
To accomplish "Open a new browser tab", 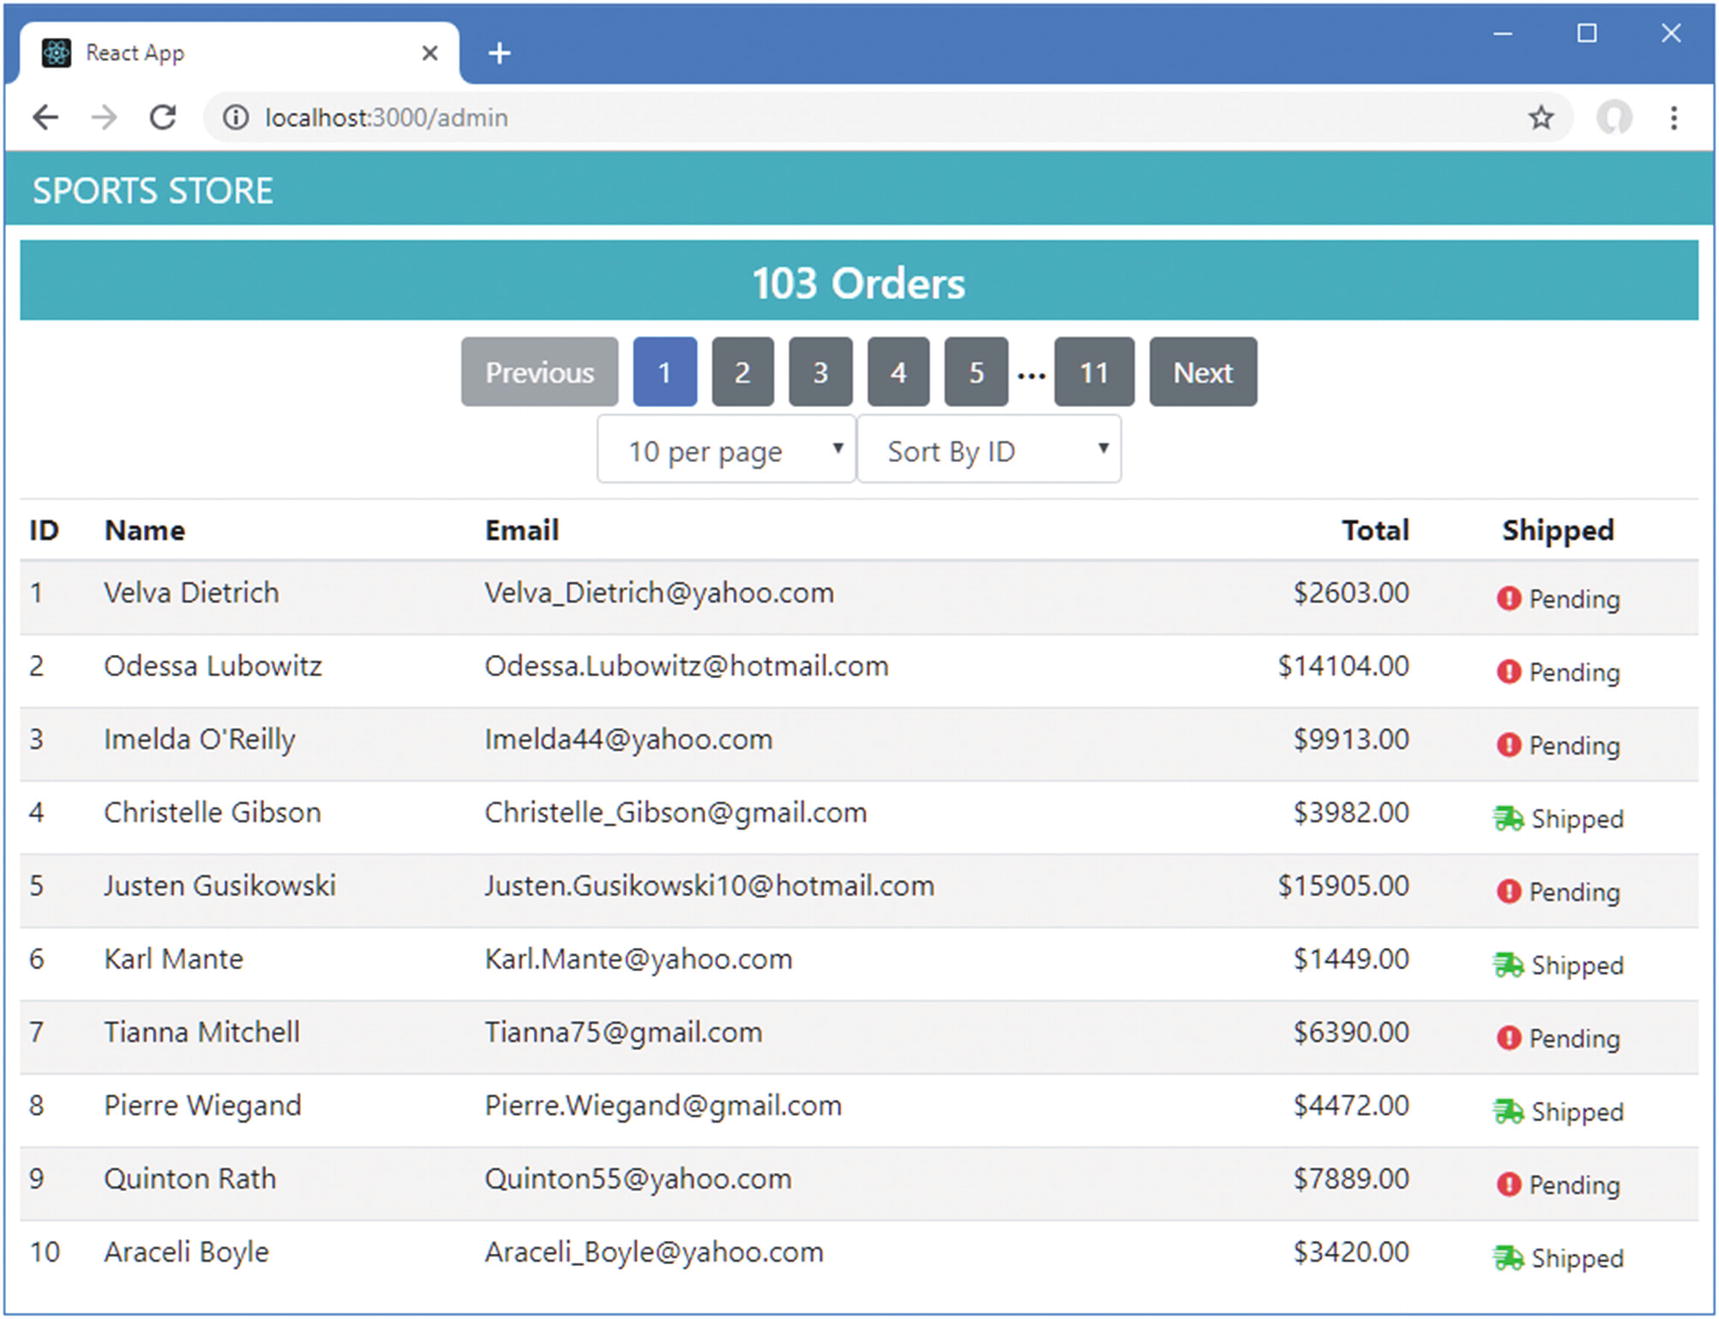I will (499, 53).
